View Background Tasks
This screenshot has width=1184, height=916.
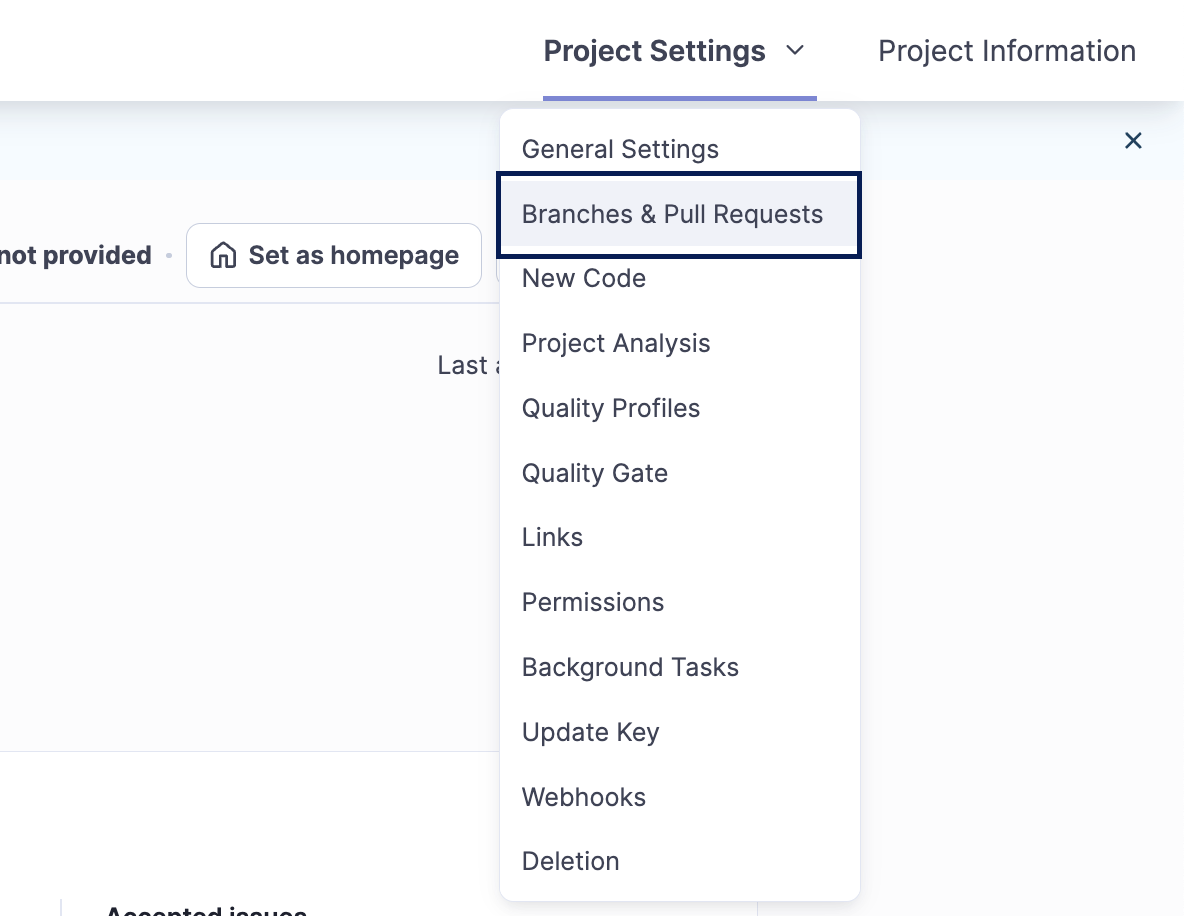[630, 667]
